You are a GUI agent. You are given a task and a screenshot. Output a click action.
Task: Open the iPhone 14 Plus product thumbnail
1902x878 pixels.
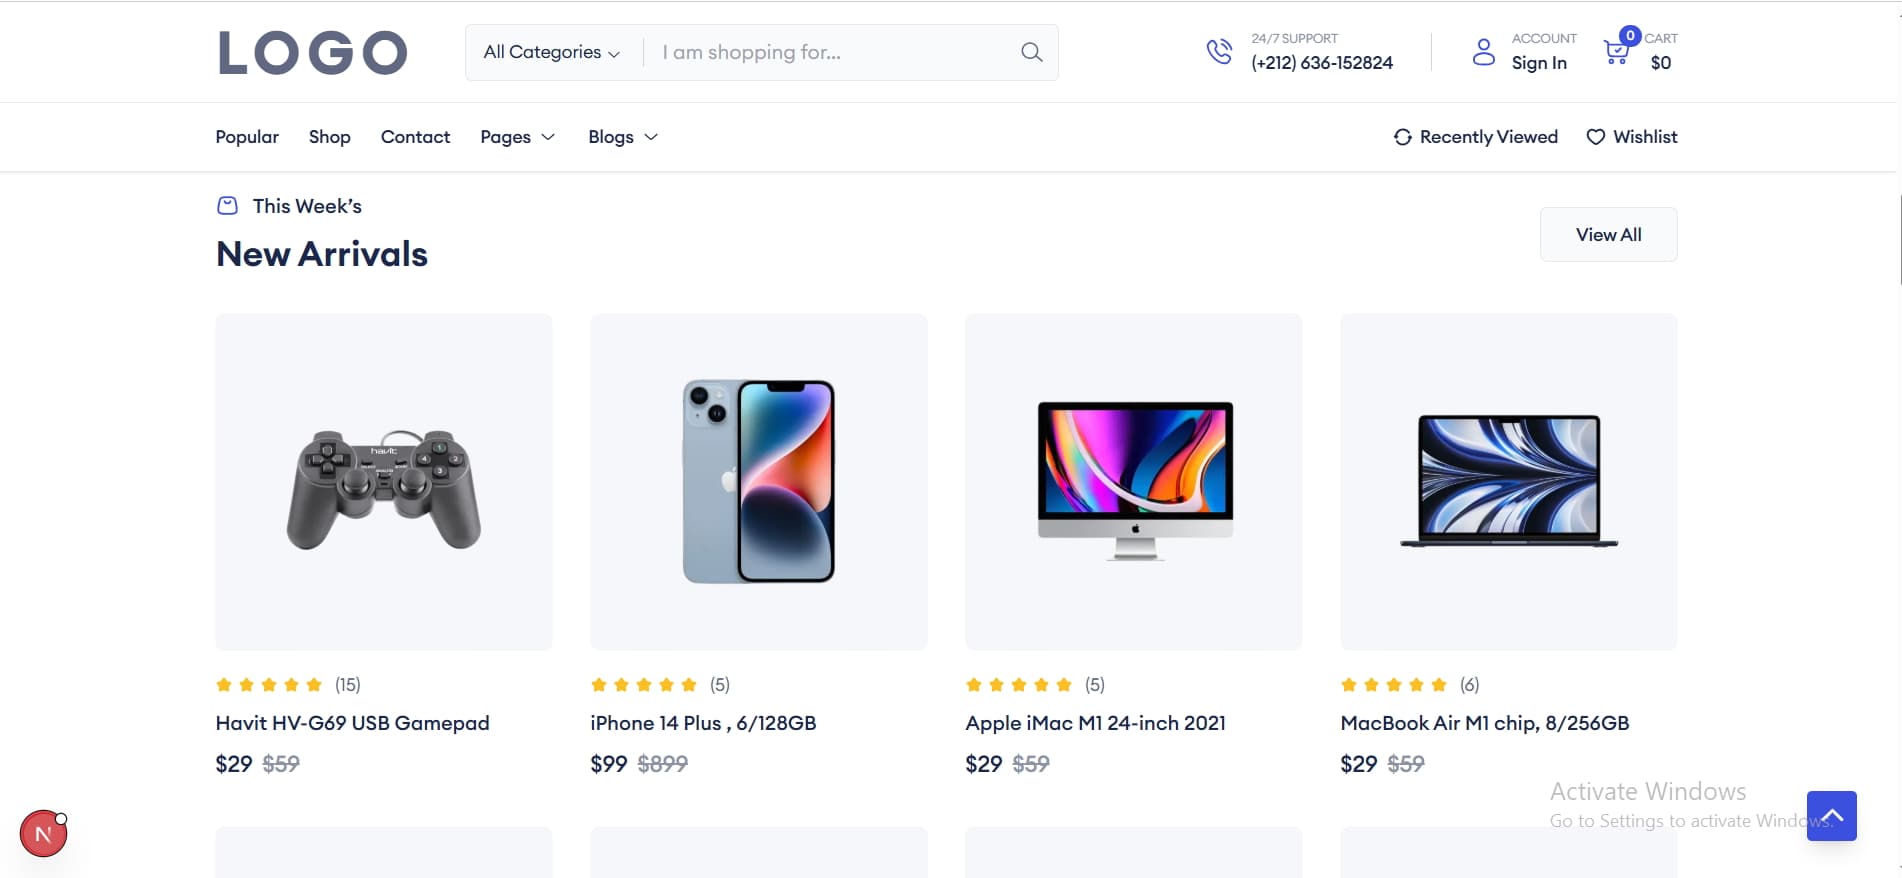(x=759, y=481)
